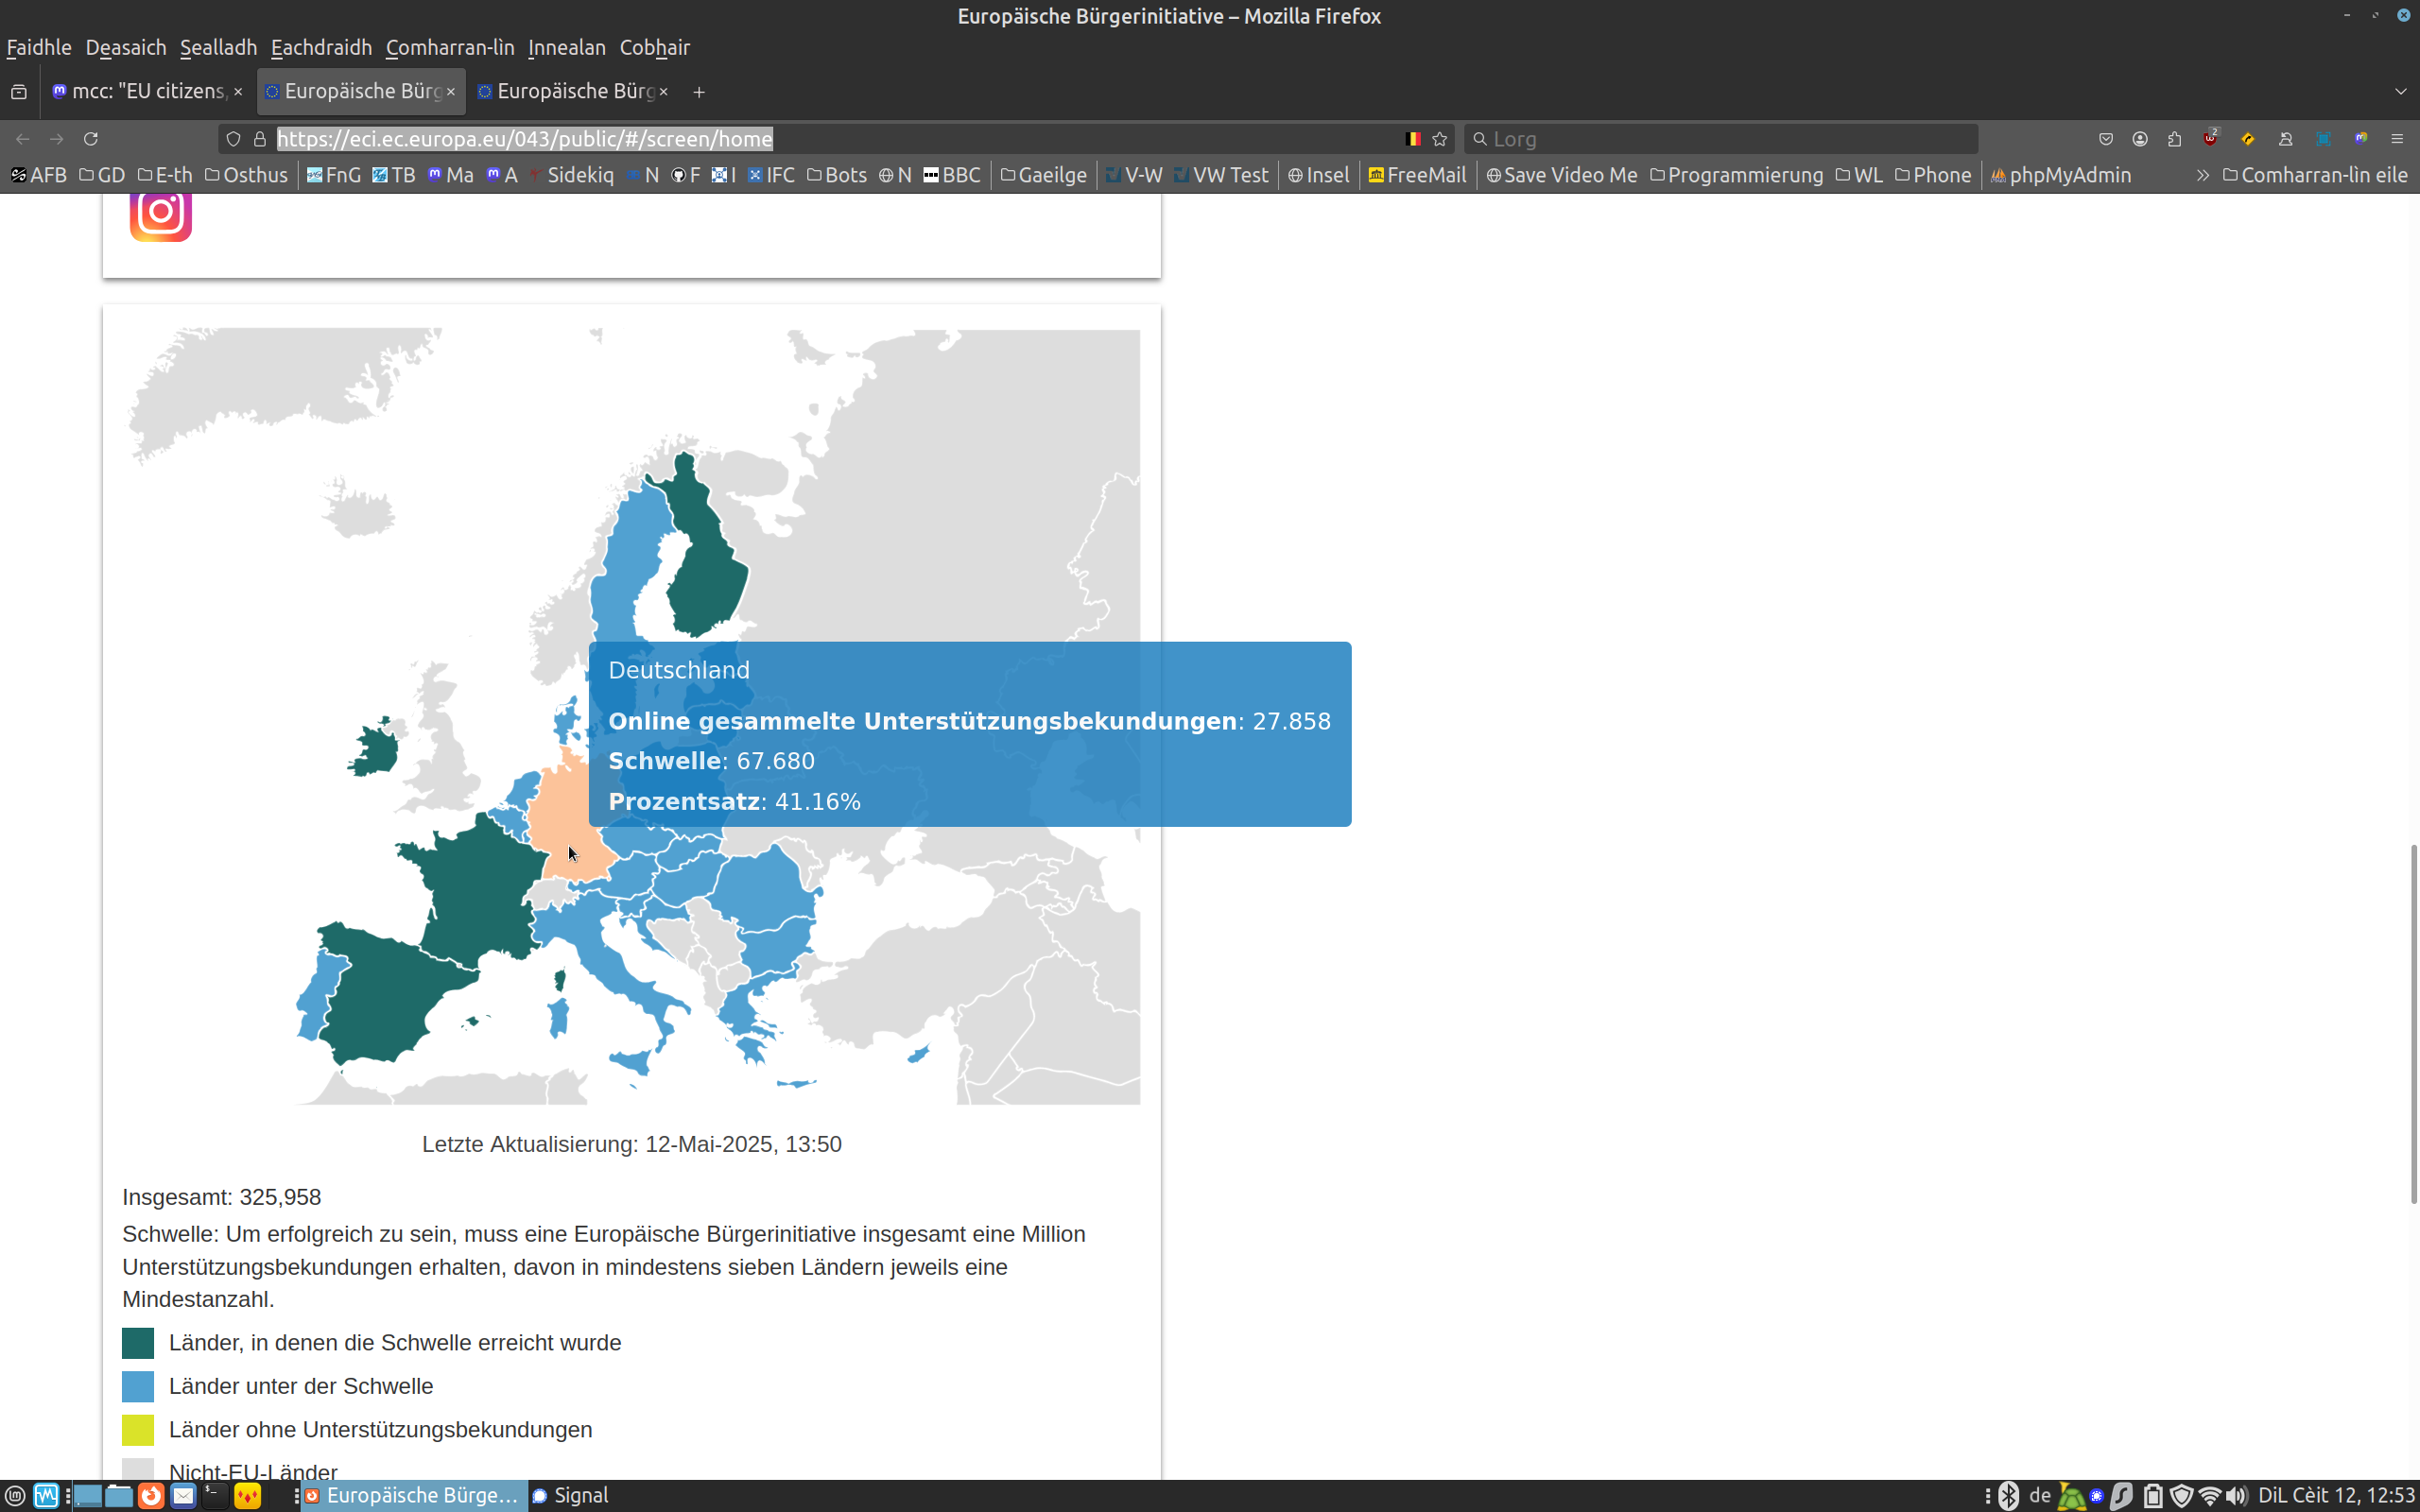Open the VW Test bookmark
This screenshot has width=2420, height=1512.
click(x=1220, y=175)
